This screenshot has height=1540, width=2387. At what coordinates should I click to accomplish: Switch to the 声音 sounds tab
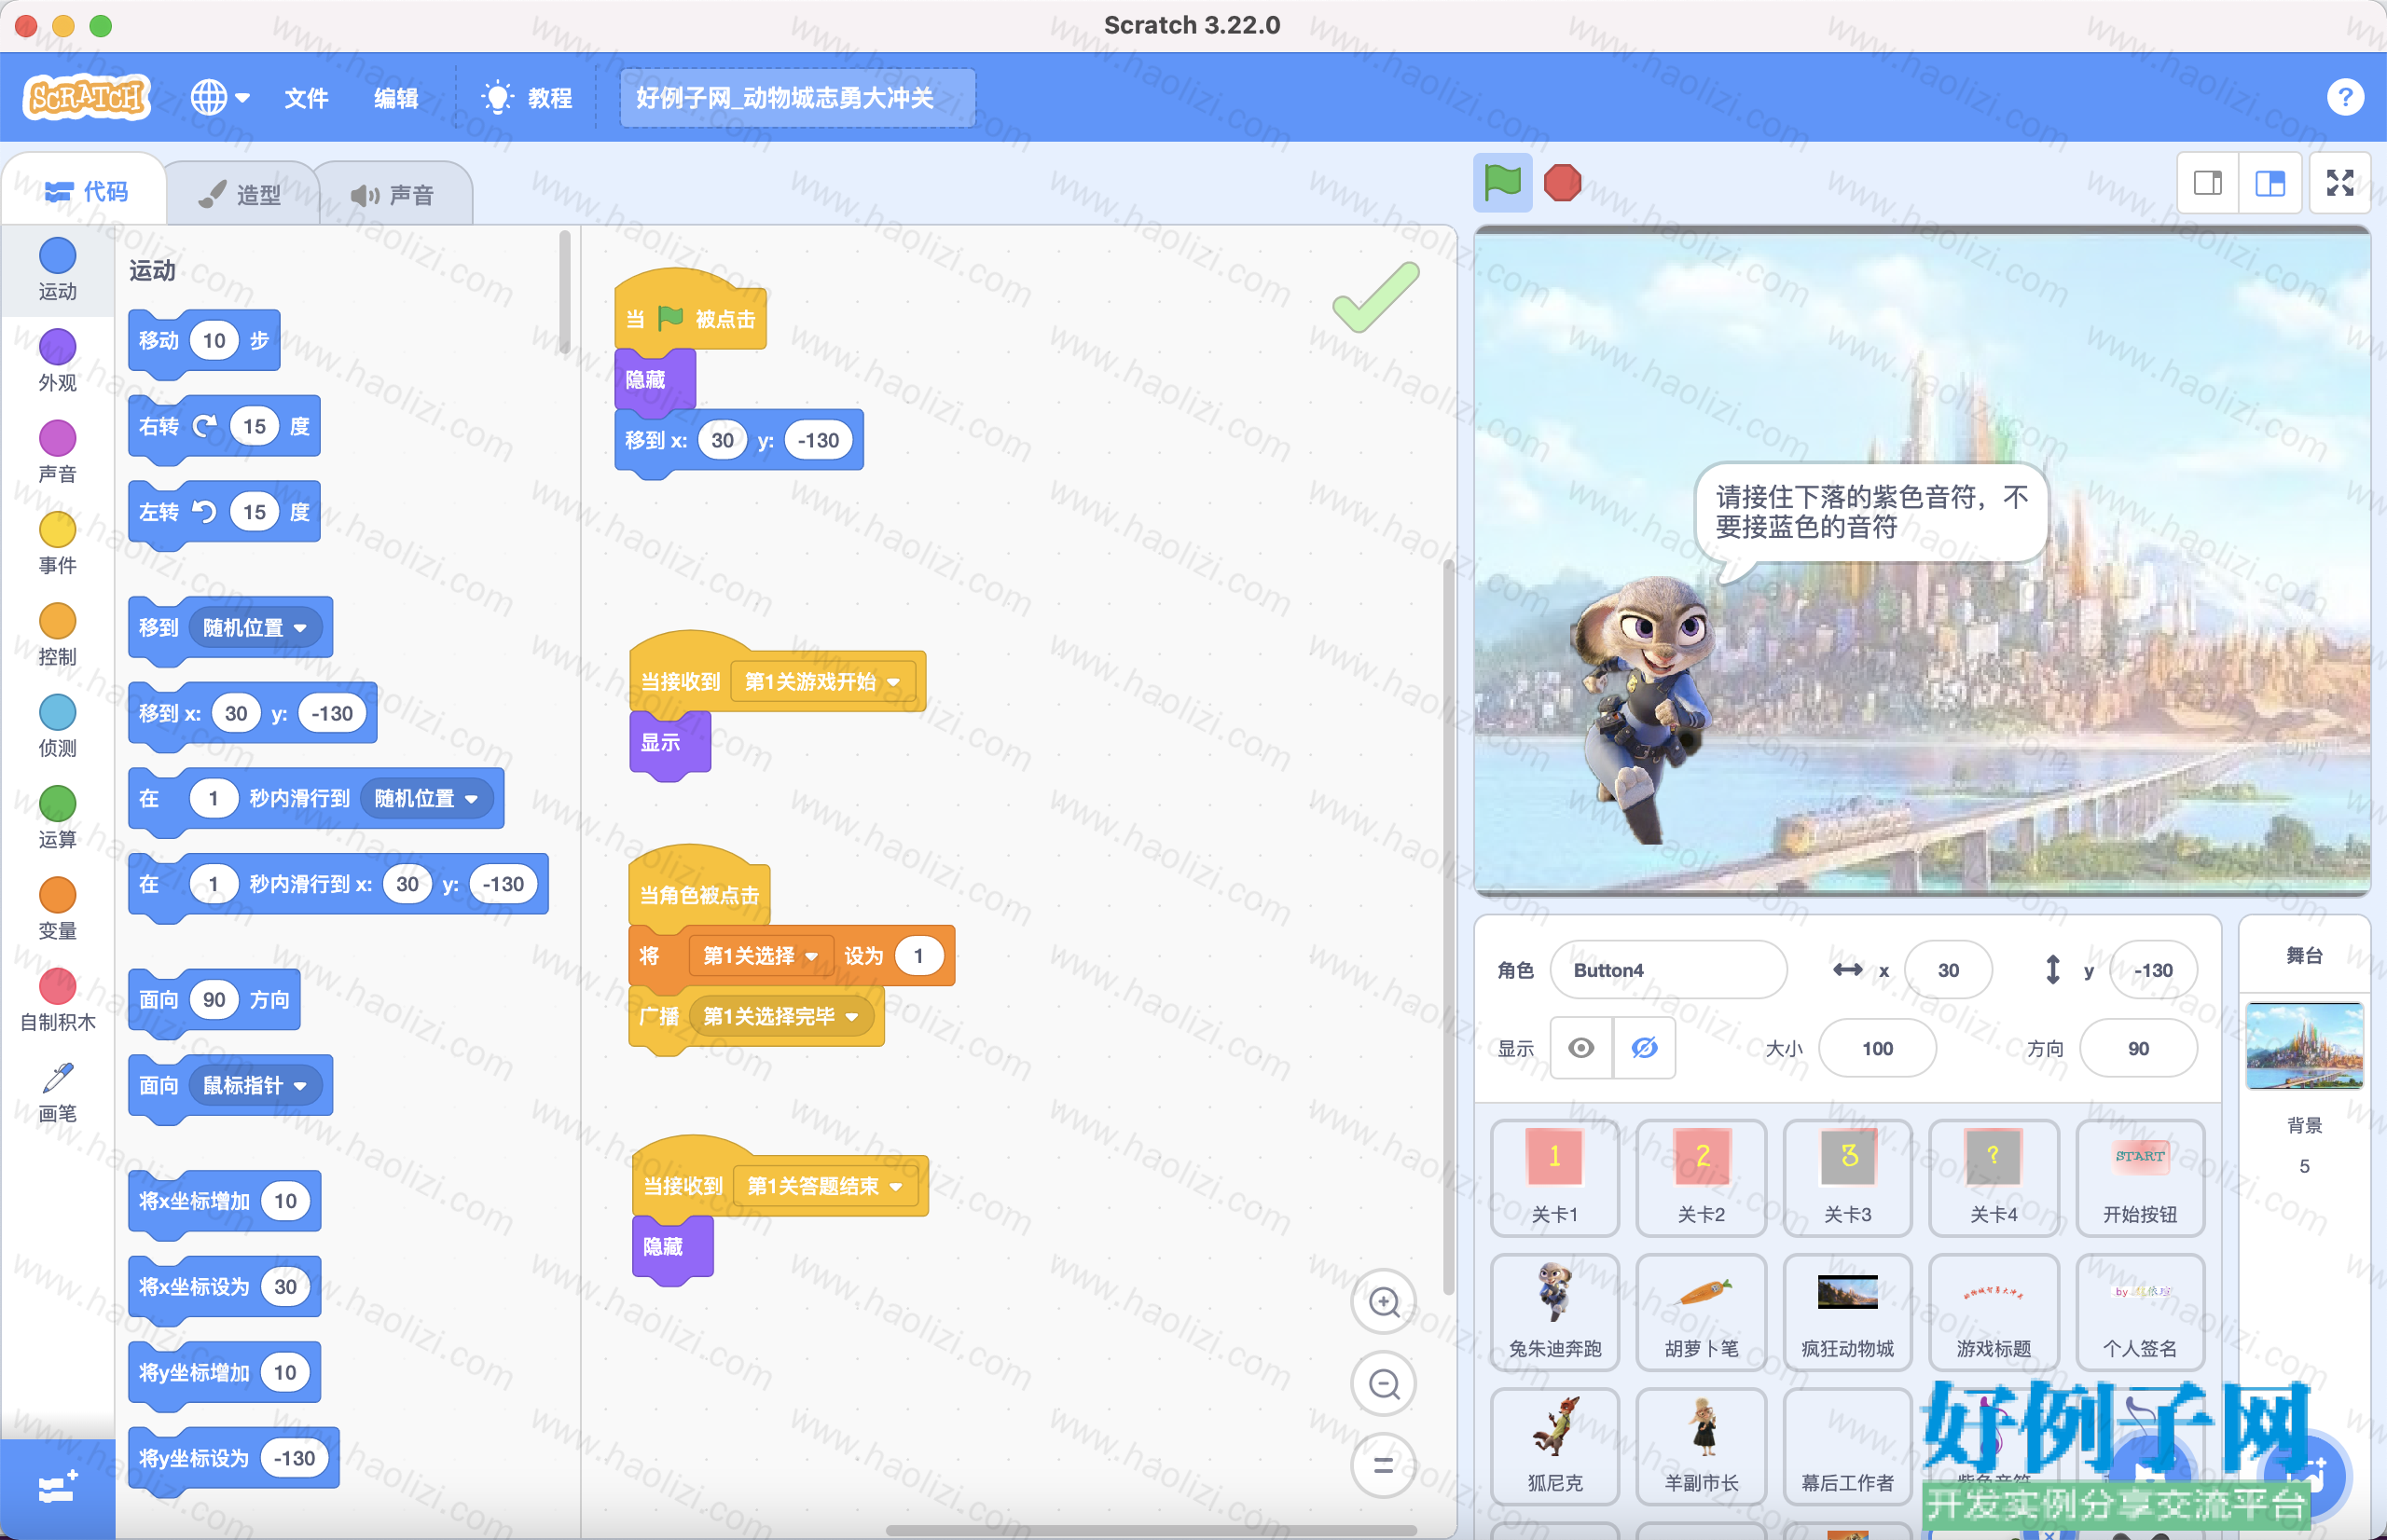click(x=393, y=194)
